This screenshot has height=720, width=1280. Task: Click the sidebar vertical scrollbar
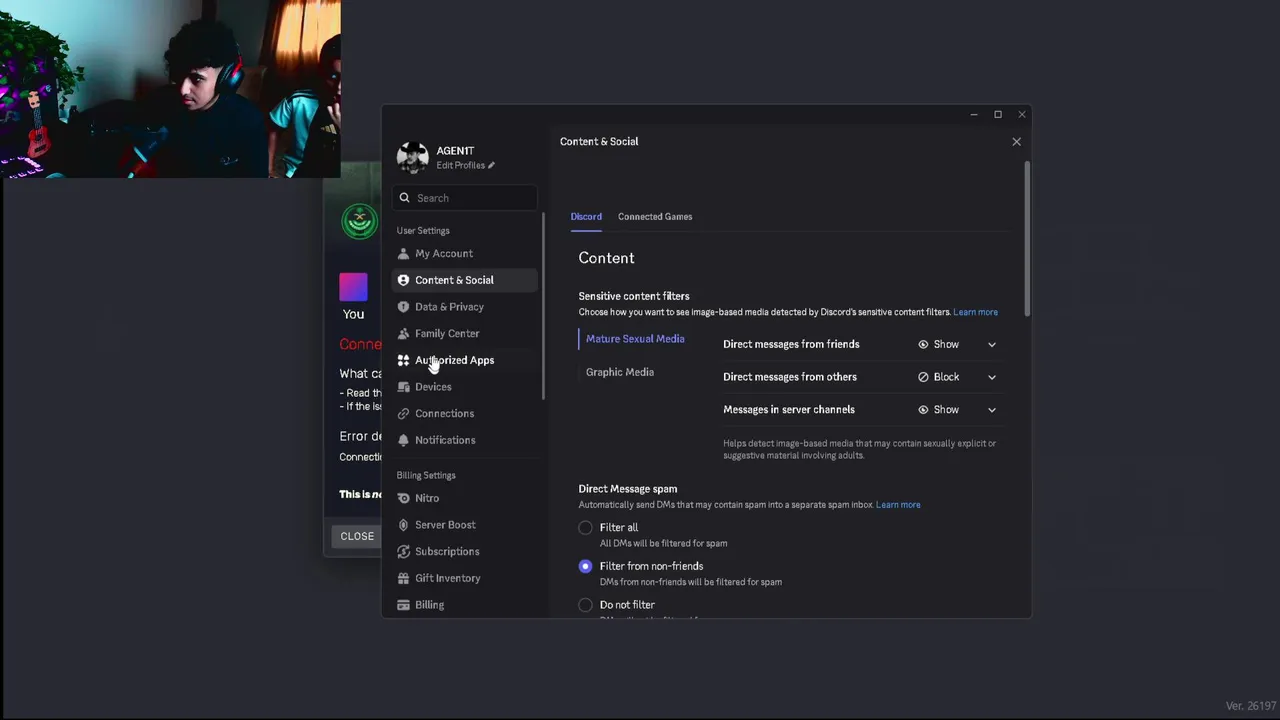(544, 306)
